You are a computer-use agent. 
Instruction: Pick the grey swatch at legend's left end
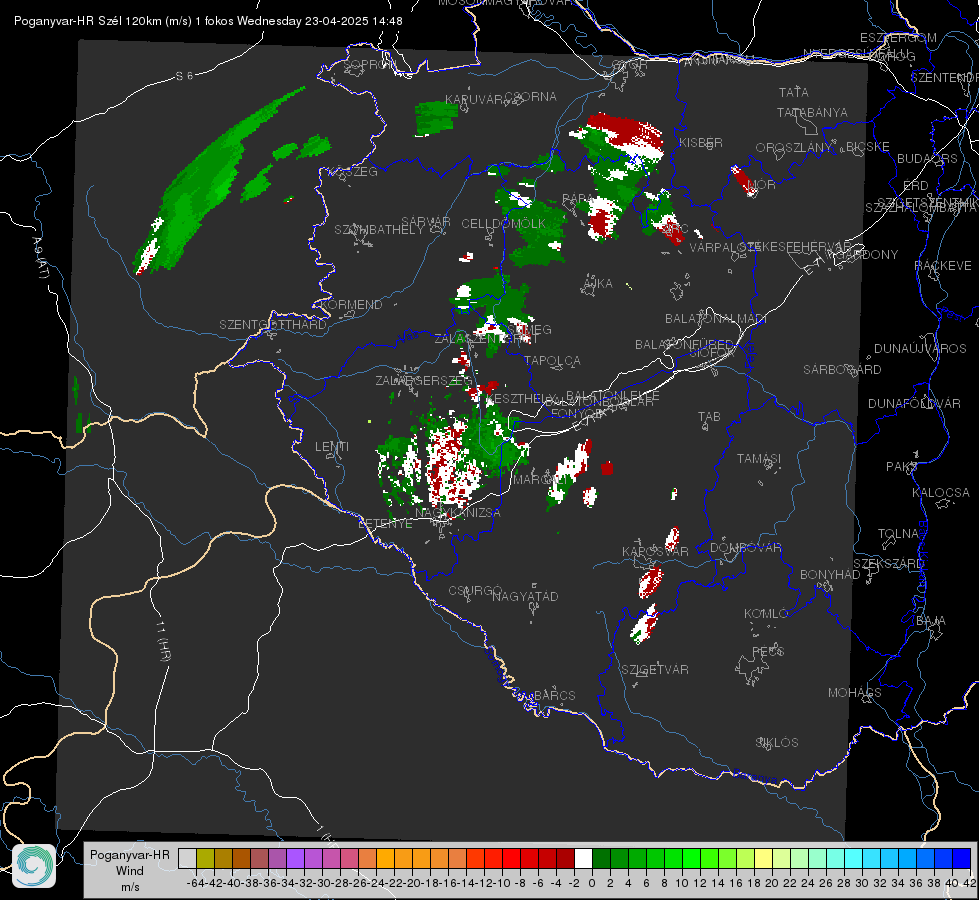[187, 858]
